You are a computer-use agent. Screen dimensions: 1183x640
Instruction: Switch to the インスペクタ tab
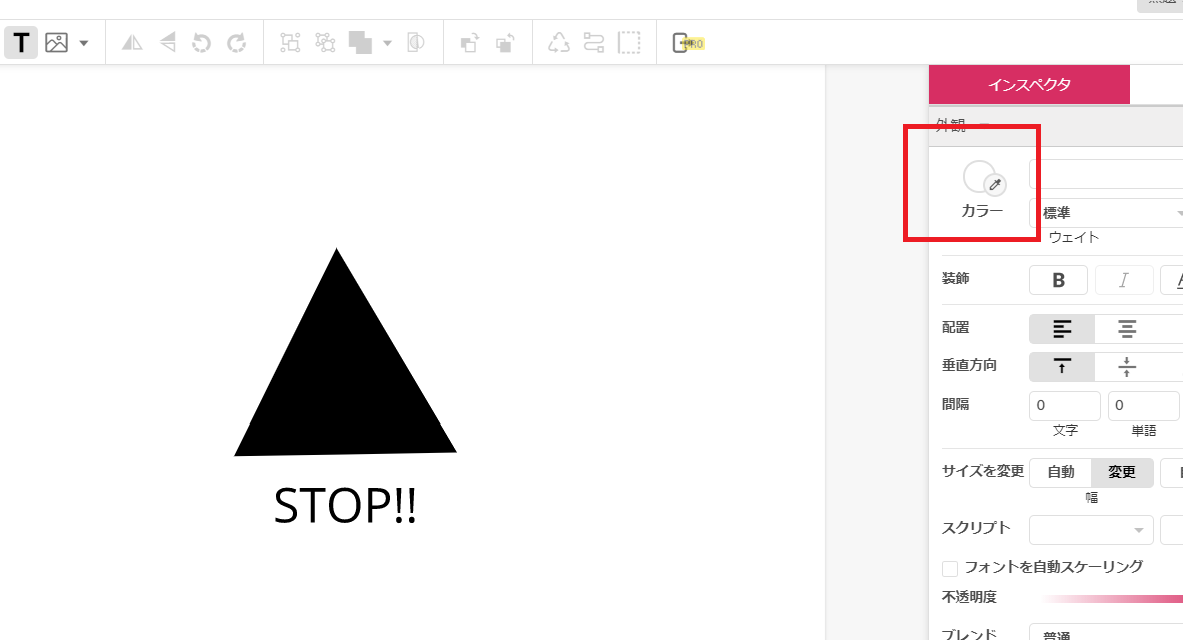click(x=1029, y=85)
